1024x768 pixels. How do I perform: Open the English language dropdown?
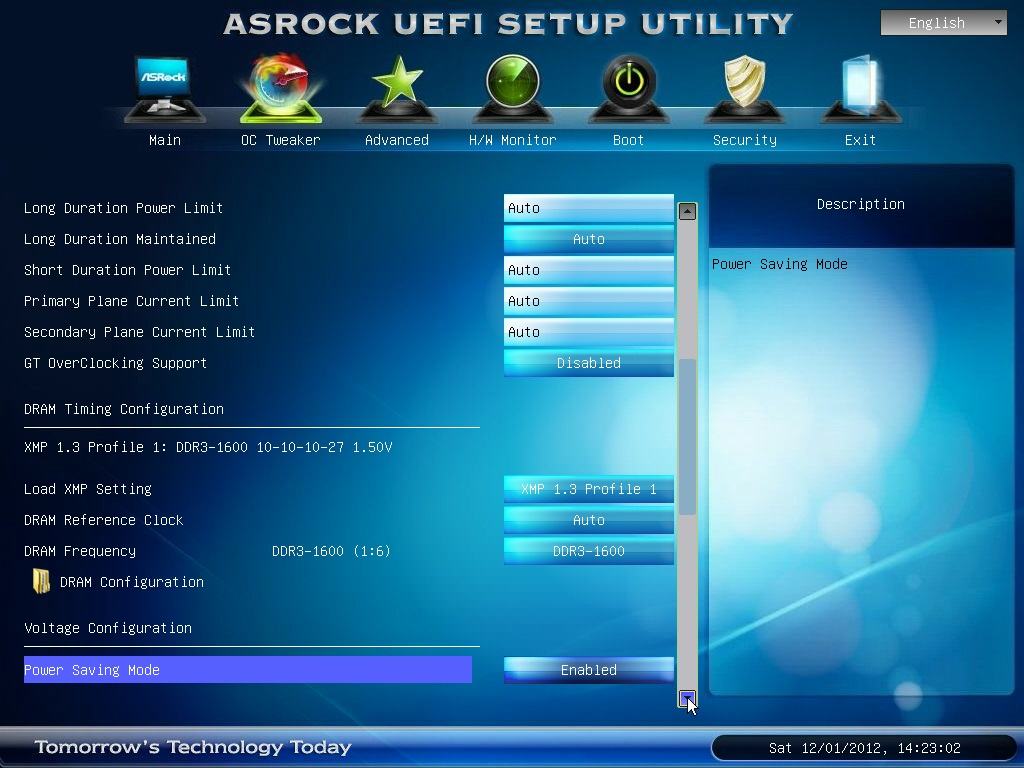tap(944, 23)
